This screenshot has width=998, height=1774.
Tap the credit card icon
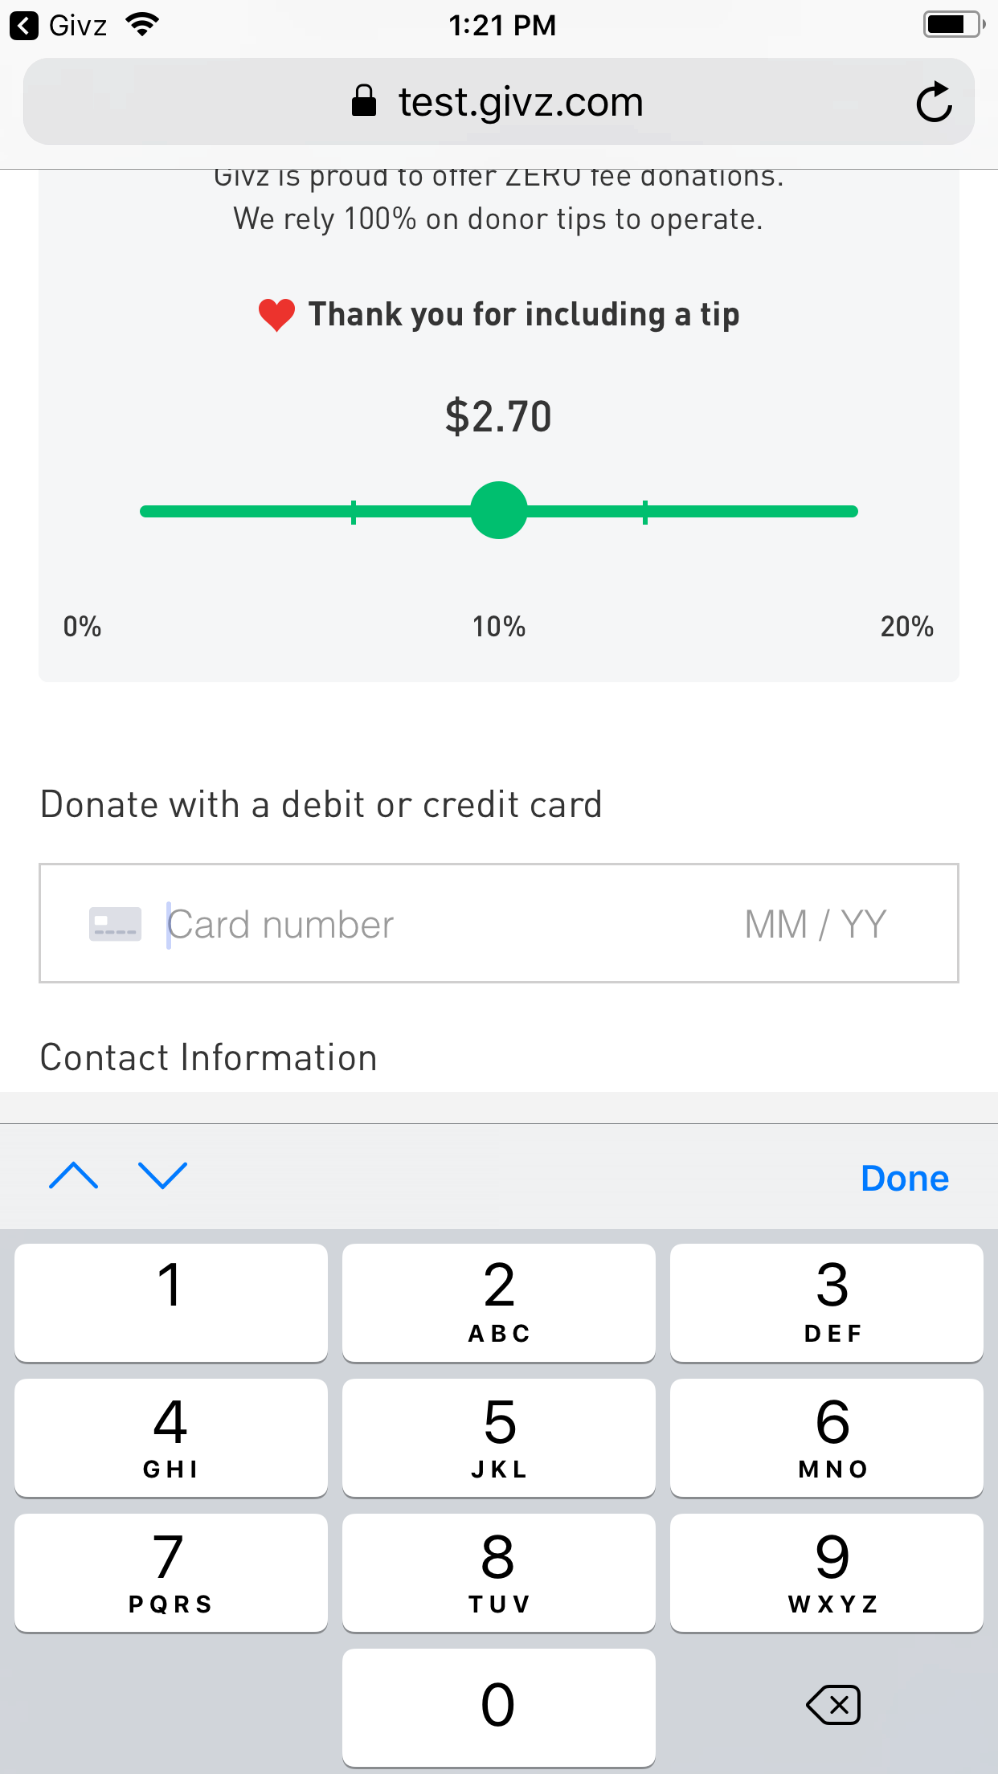click(x=115, y=924)
